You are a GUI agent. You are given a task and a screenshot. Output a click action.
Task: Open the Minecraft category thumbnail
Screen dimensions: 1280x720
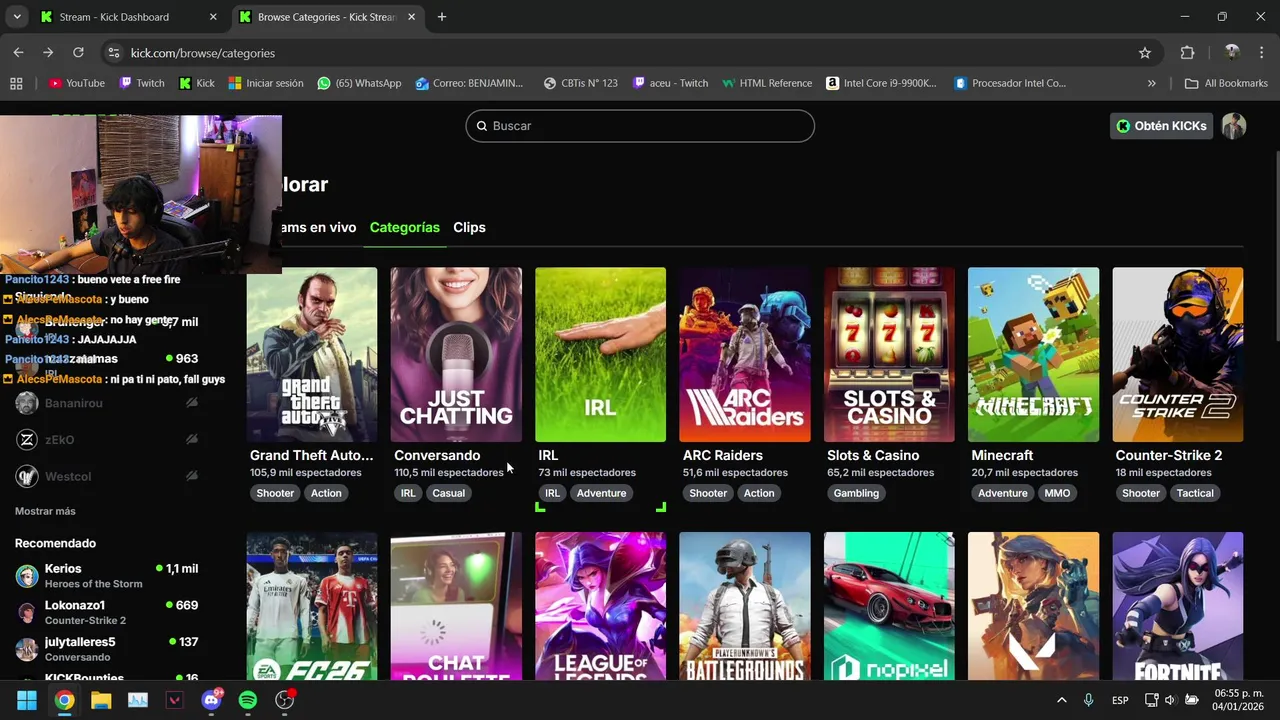1033,354
